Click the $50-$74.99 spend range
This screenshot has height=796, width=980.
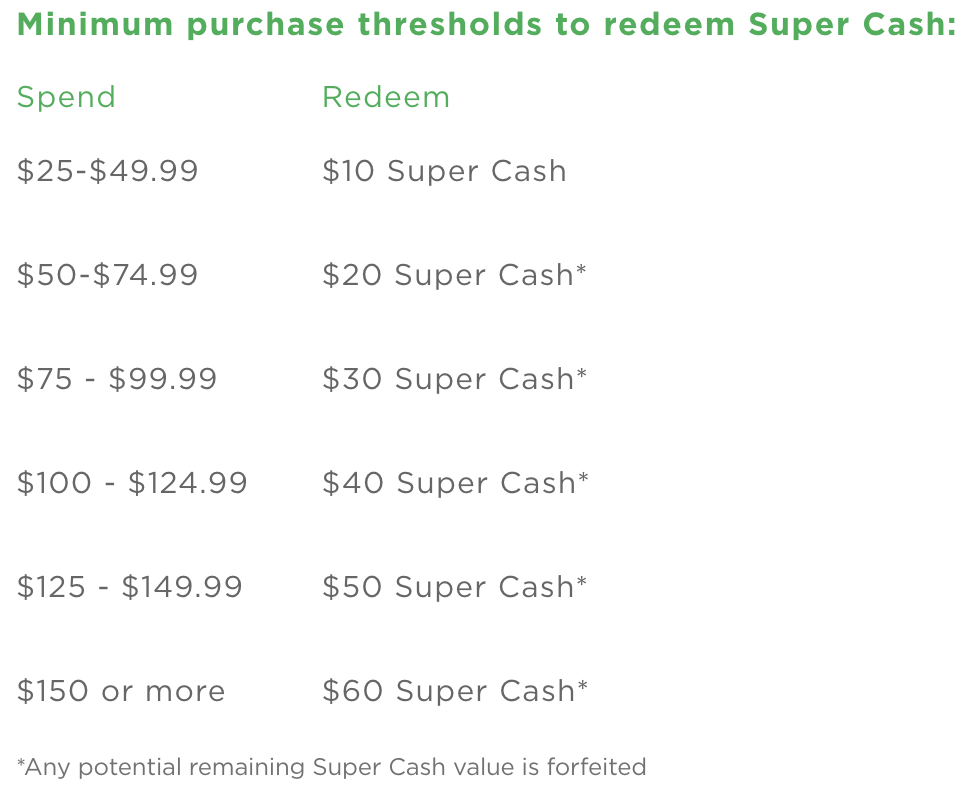click(x=108, y=275)
